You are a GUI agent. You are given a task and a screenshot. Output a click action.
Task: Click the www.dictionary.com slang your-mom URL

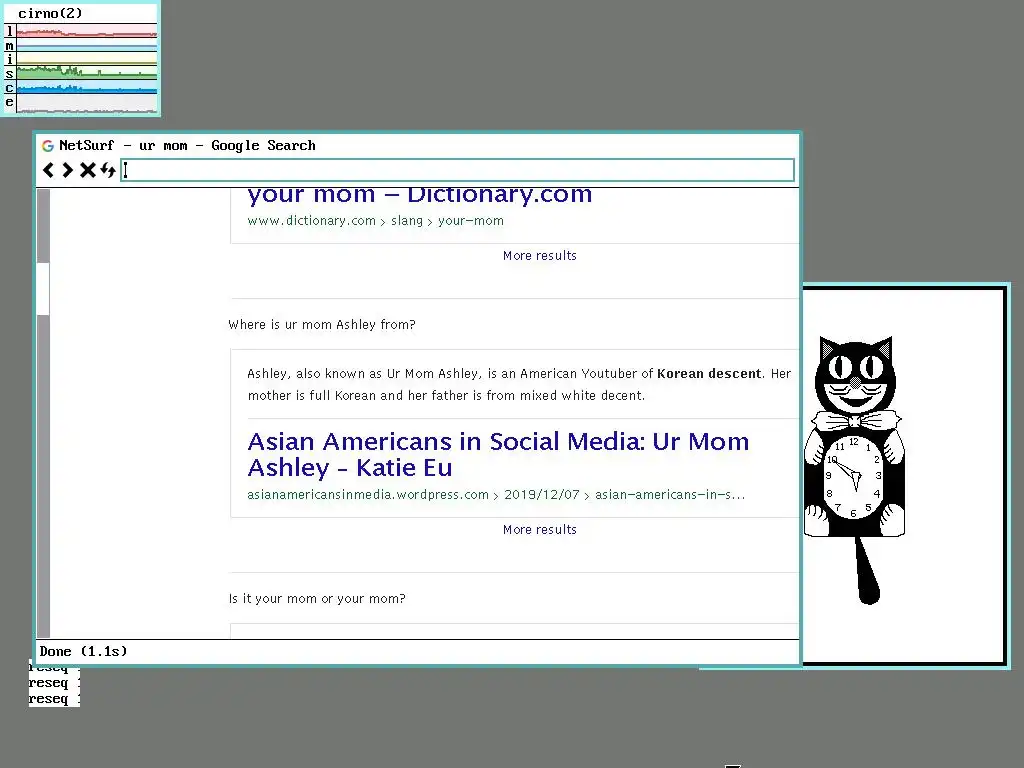[376, 221]
